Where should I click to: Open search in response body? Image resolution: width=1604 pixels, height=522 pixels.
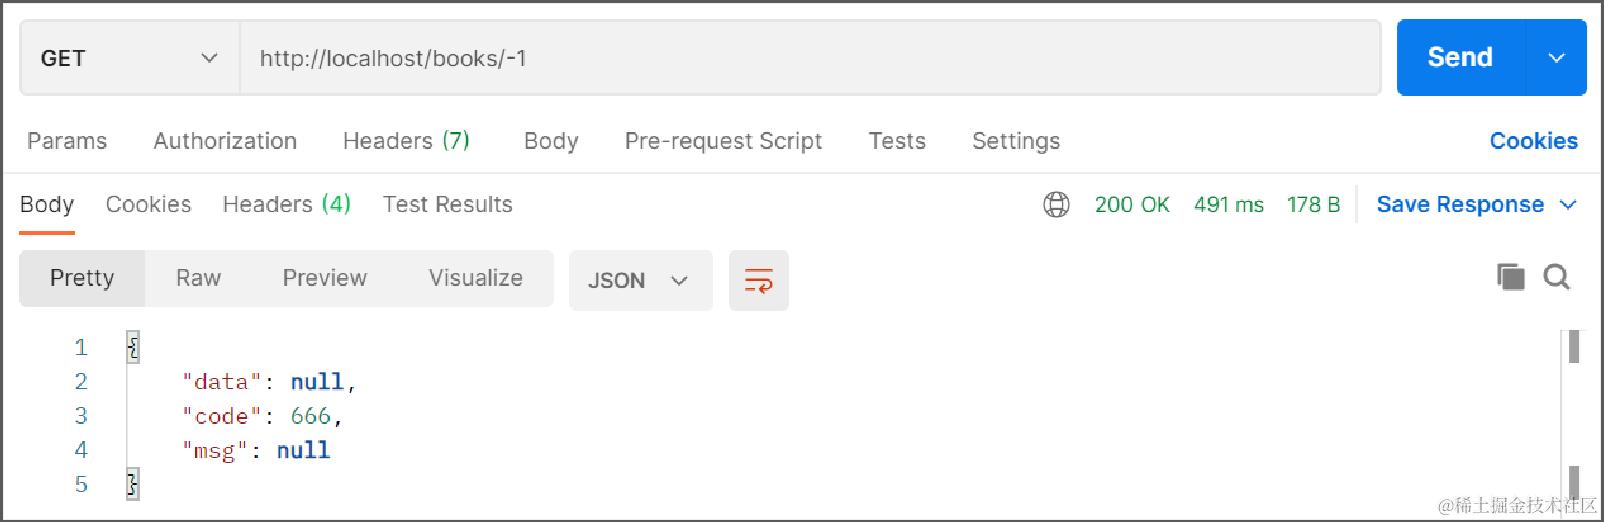1556,277
